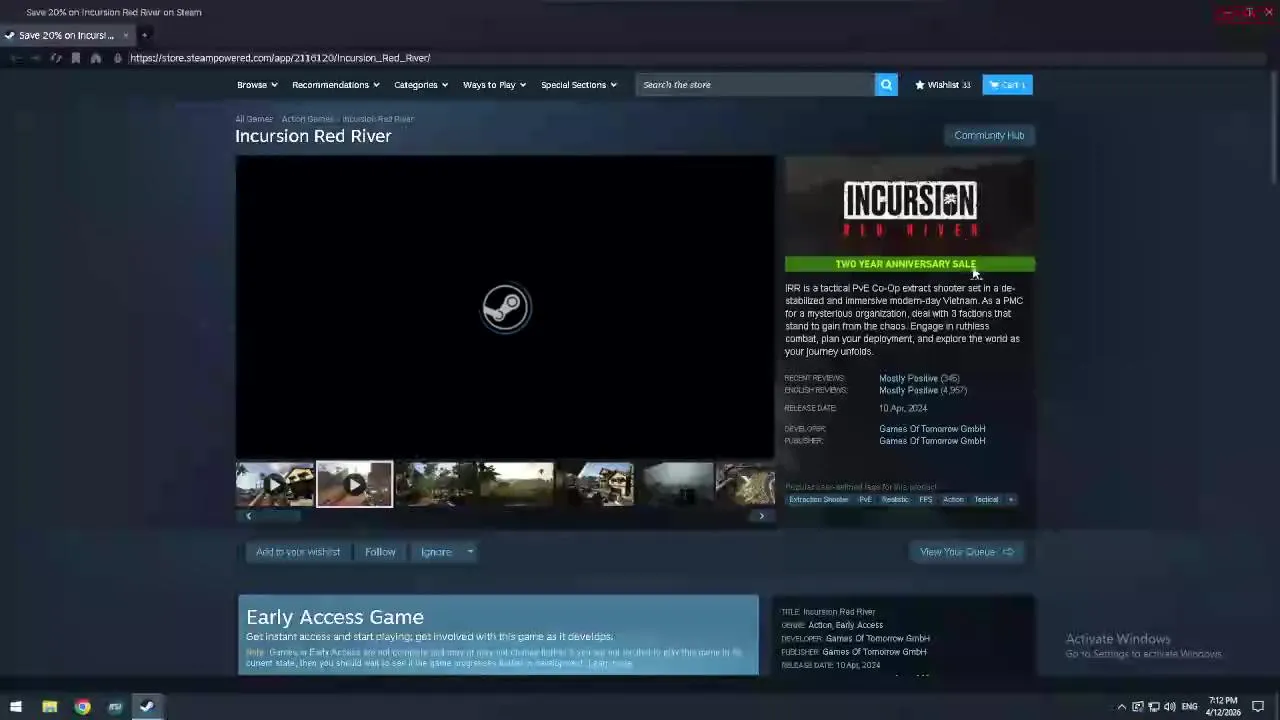The width and height of the screenshot is (1280, 720).
Task: Open the taskbar clock showing 7:12 PM
Action: (1223, 707)
